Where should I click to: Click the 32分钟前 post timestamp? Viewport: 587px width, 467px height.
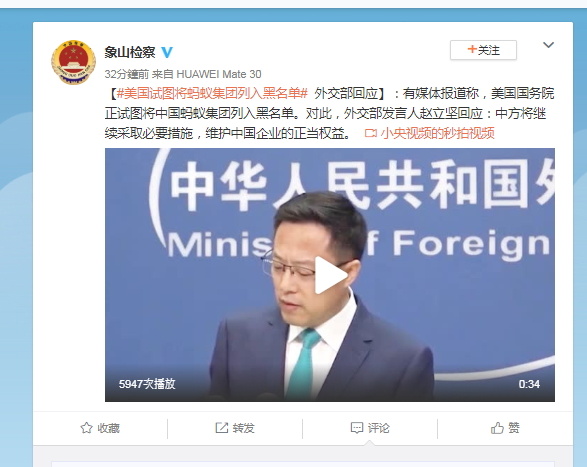click(127, 74)
